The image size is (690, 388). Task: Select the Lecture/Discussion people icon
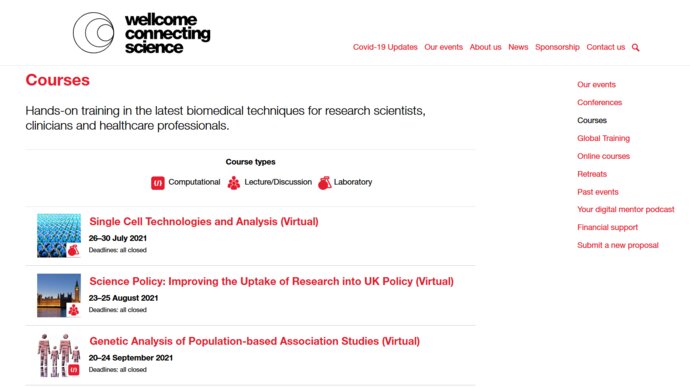(x=234, y=183)
